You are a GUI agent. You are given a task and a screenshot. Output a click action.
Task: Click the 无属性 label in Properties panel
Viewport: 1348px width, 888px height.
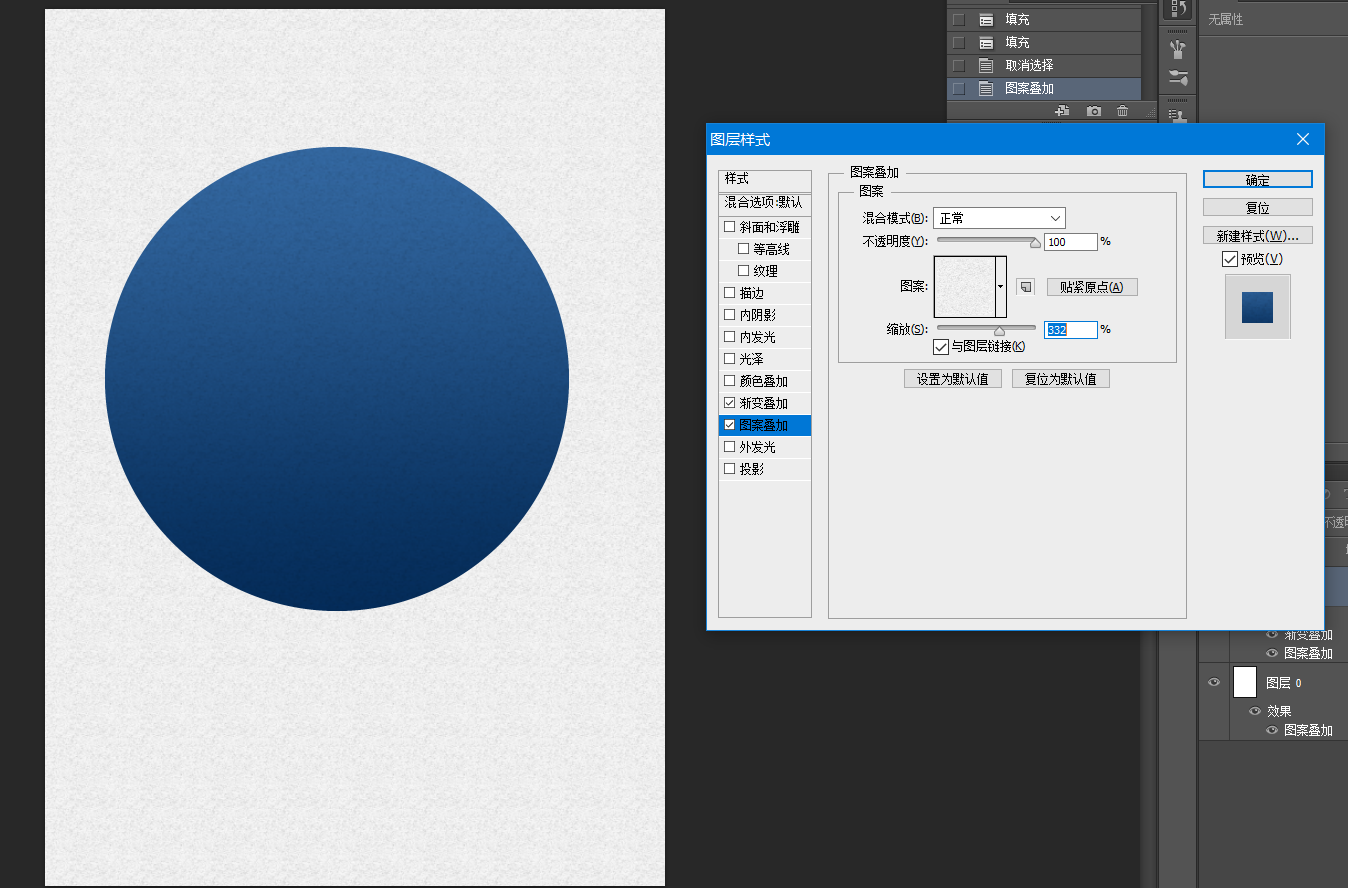point(1226,19)
